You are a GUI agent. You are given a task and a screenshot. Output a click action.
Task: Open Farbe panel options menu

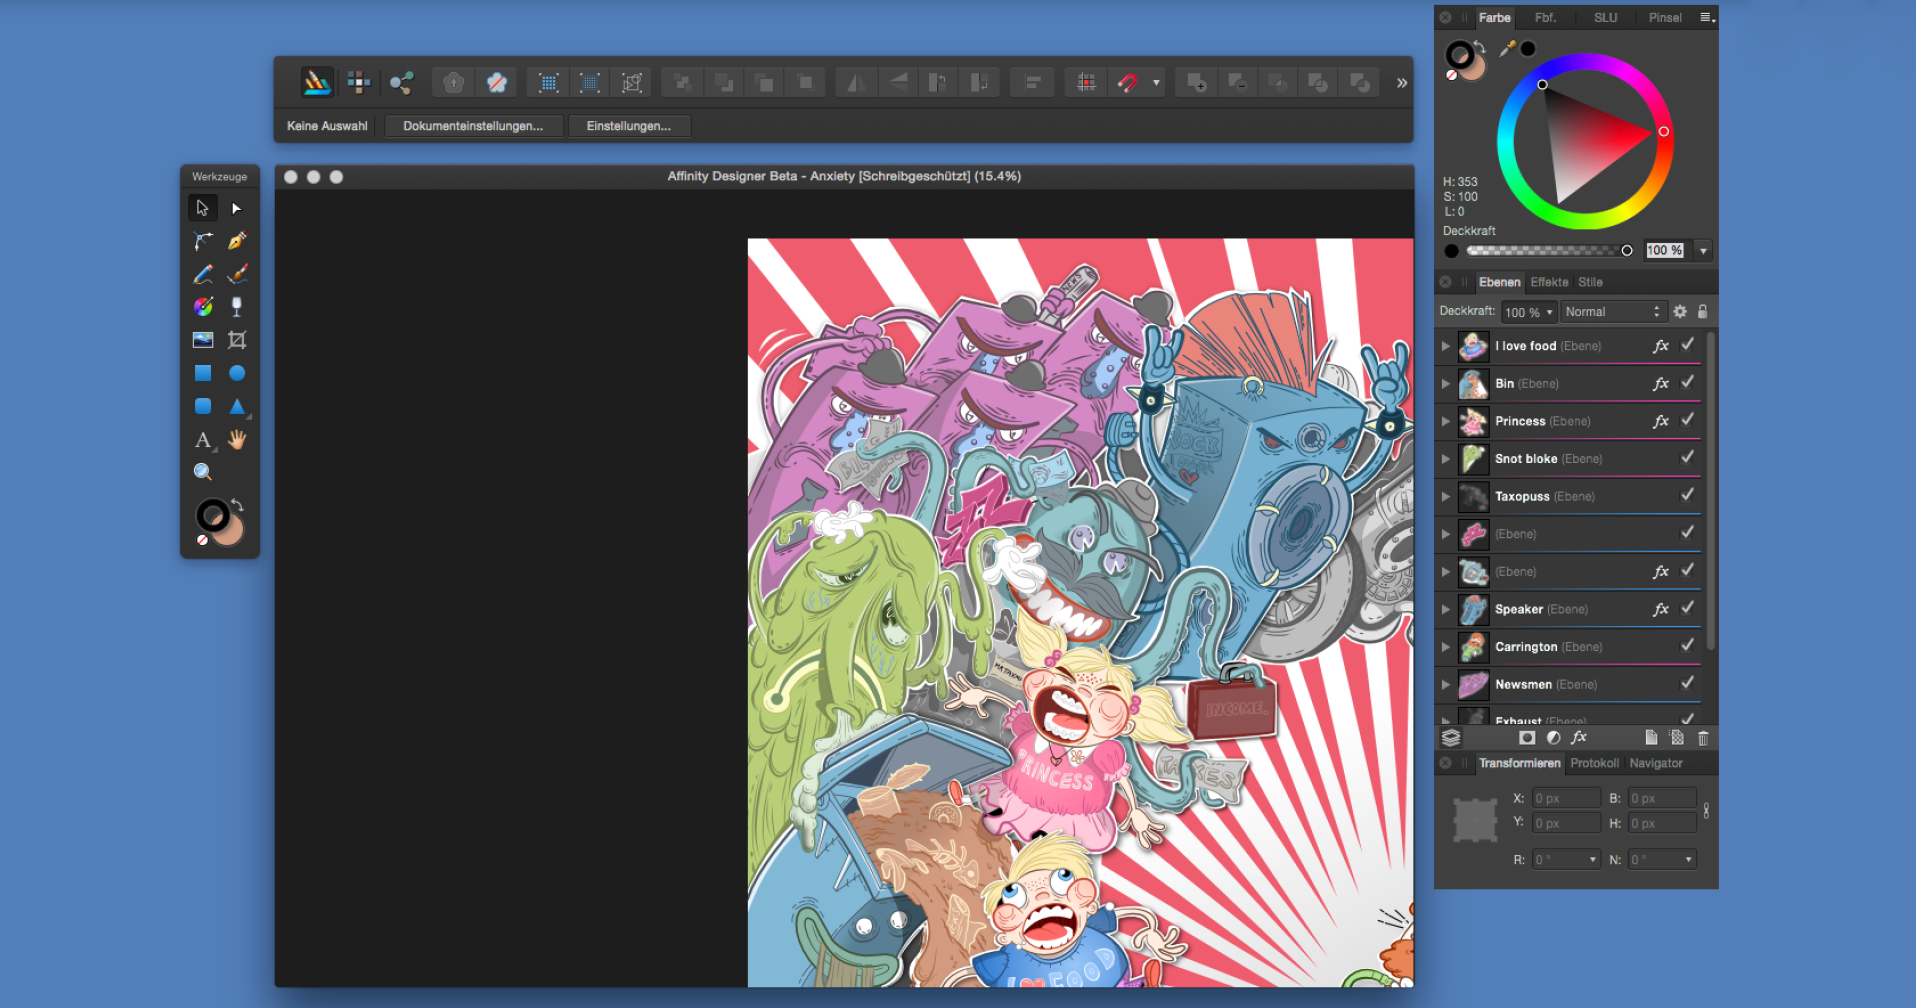coord(1707,18)
